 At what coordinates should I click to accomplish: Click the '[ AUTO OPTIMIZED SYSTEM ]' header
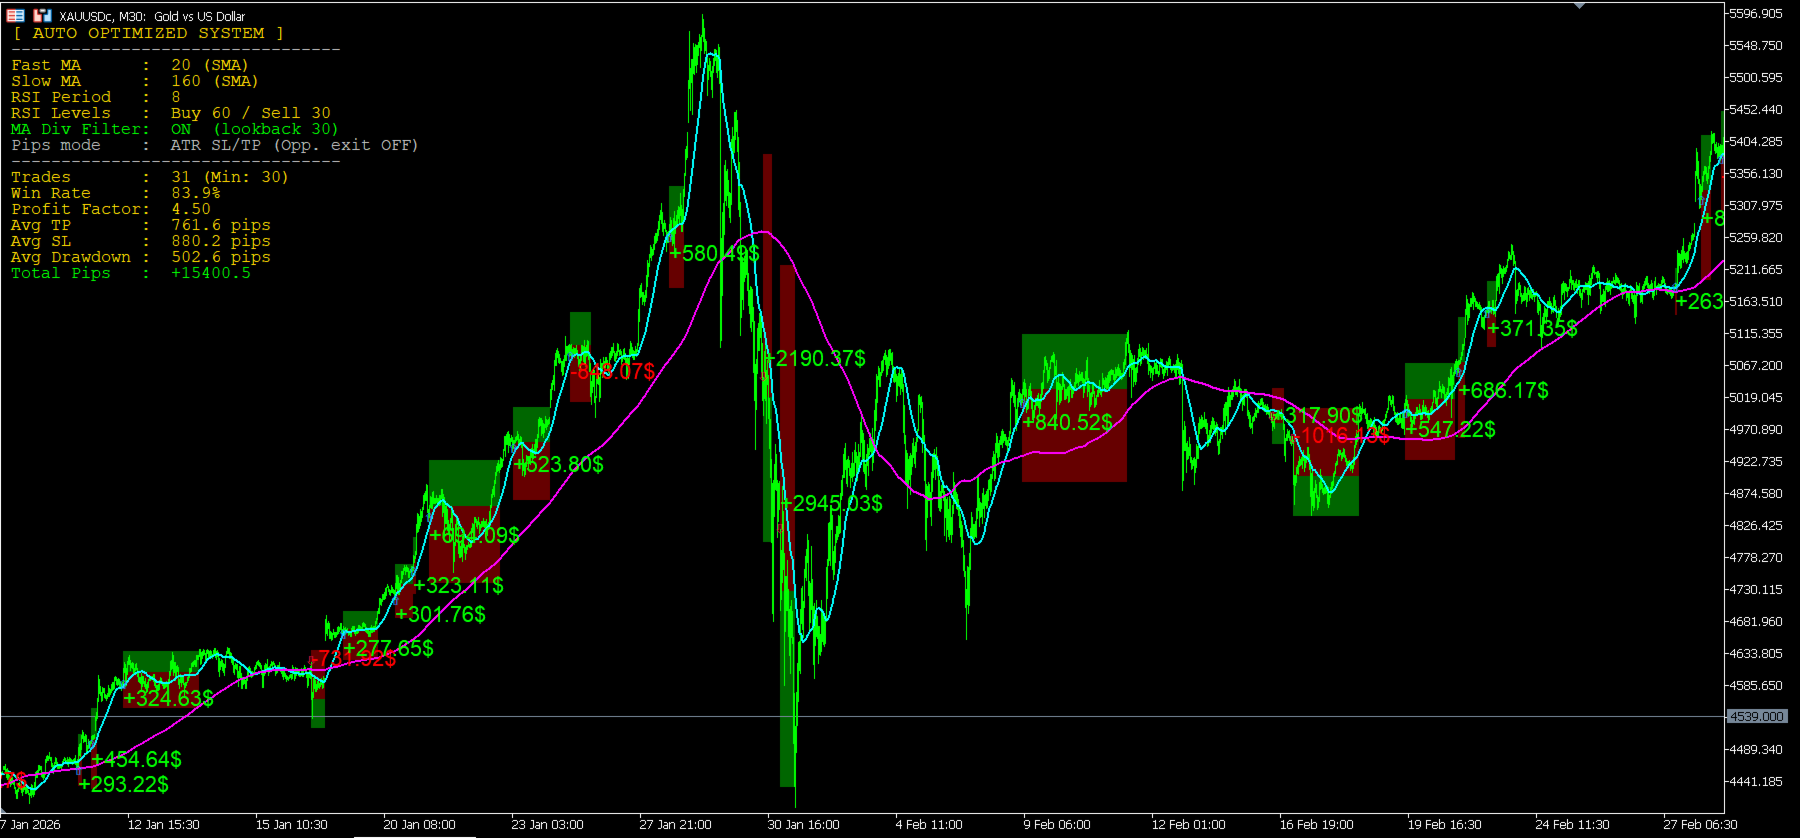coord(148,33)
